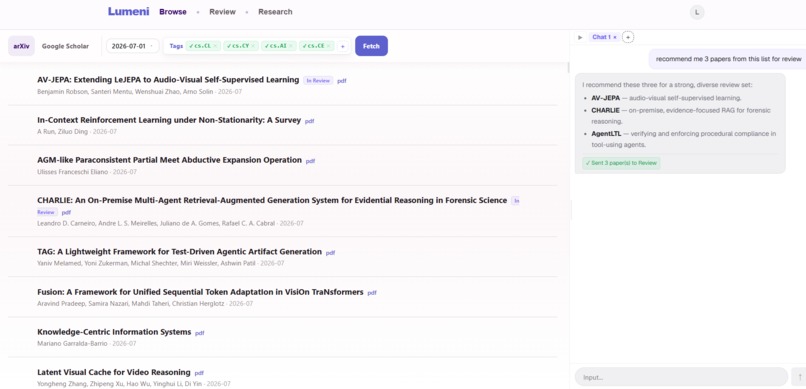Select the arXiv source
Image resolution: width=806 pixels, height=389 pixels.
point(21,46)
